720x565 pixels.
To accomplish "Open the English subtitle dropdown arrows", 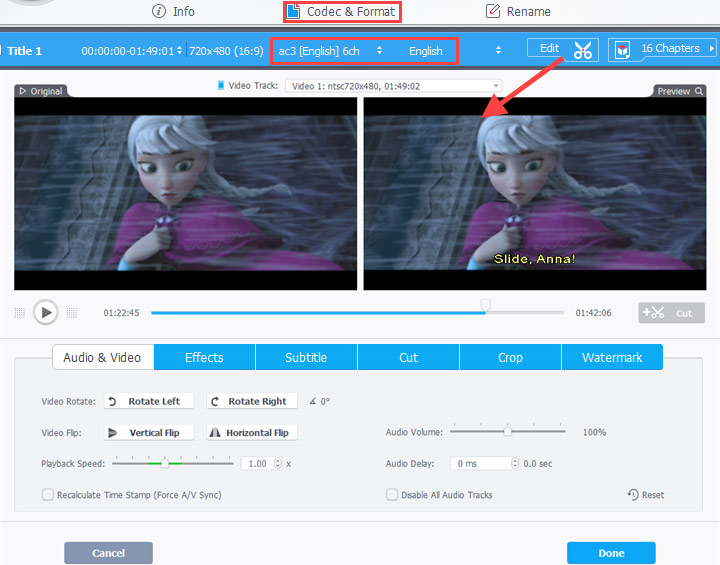I will [x=498, y=51].
